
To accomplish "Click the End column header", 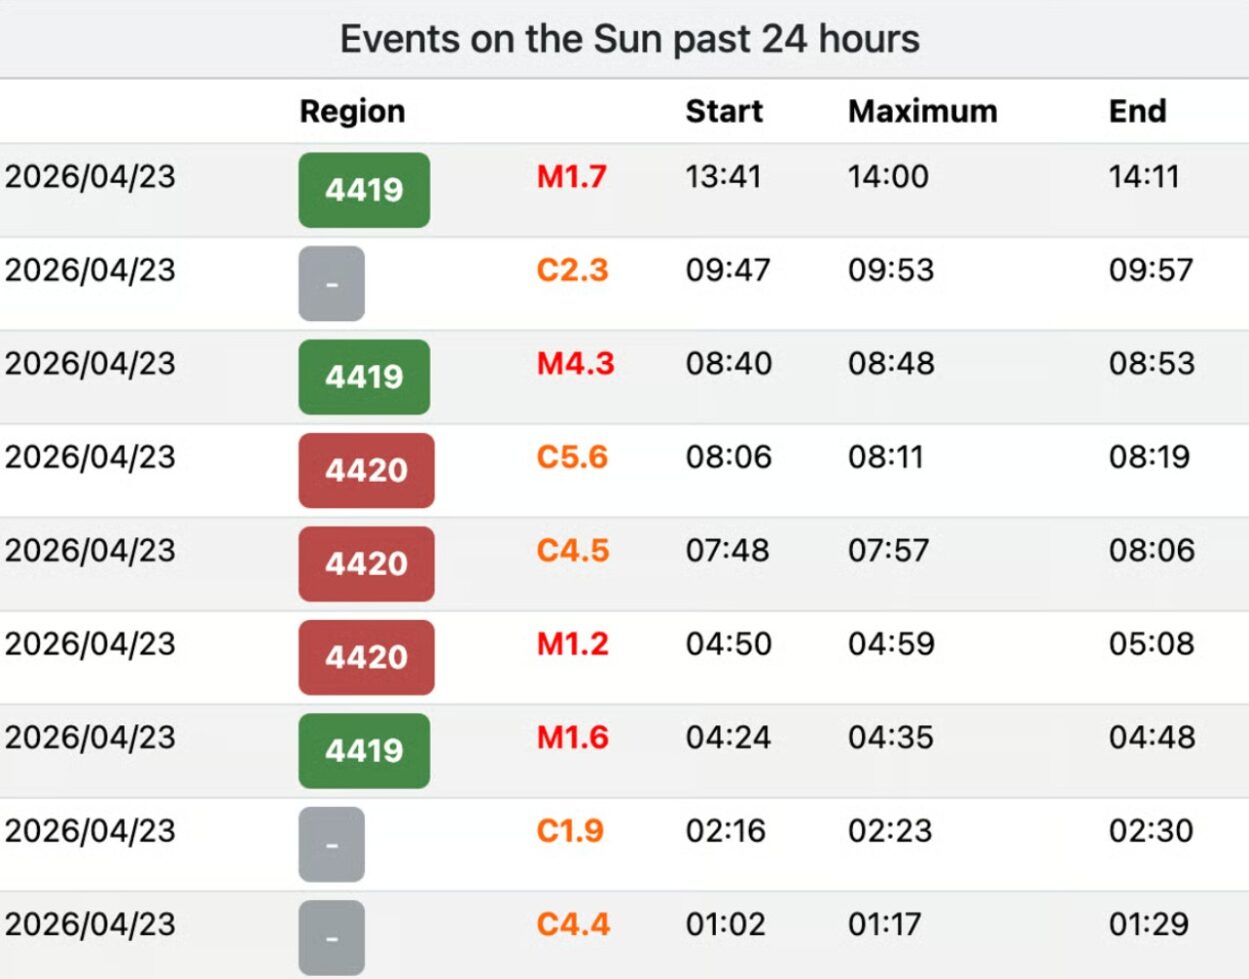I will coord(1137,111).
